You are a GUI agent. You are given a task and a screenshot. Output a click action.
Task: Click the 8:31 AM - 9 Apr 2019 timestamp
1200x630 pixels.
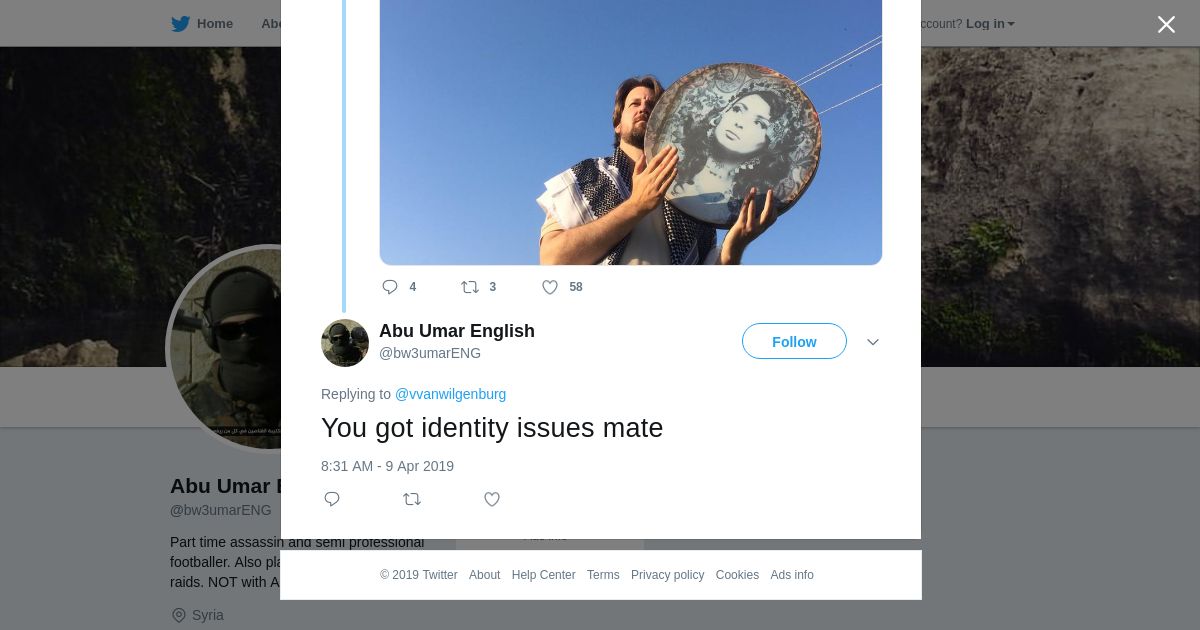coord(387,466)
